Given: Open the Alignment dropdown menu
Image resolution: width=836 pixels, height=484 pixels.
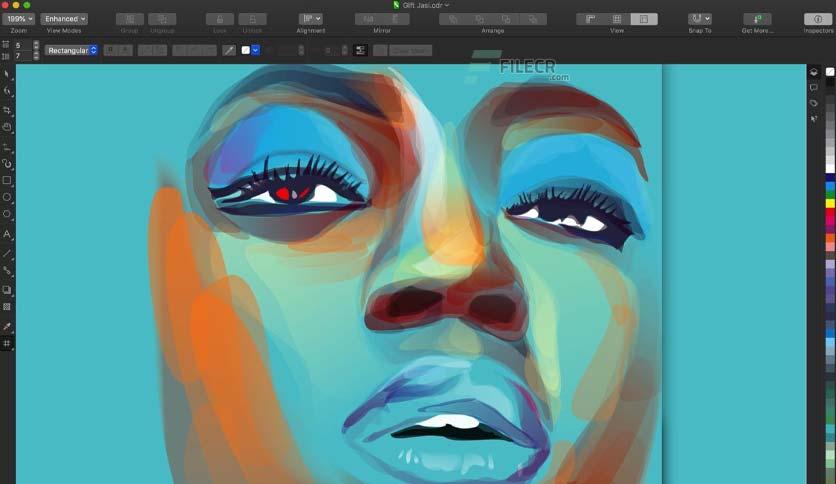Looking at the screenshot, I should coord(310,19).
